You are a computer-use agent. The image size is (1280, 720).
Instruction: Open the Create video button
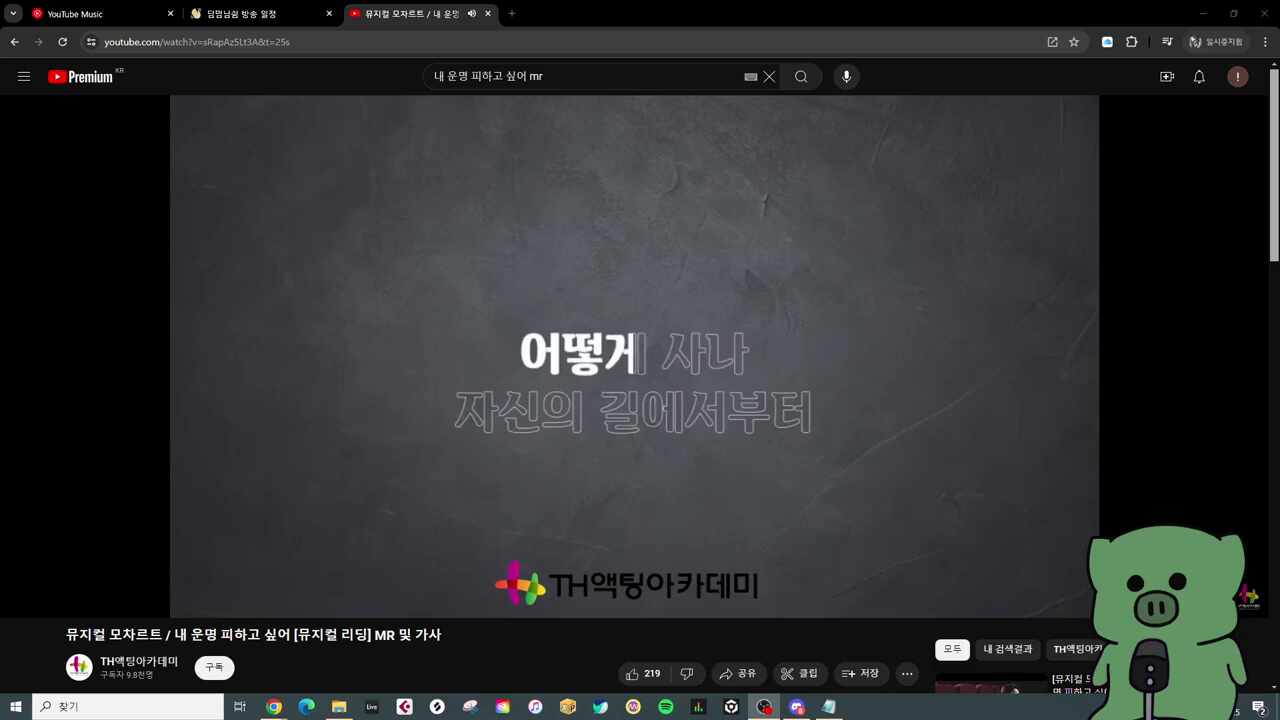click(x=1167, y=77)
